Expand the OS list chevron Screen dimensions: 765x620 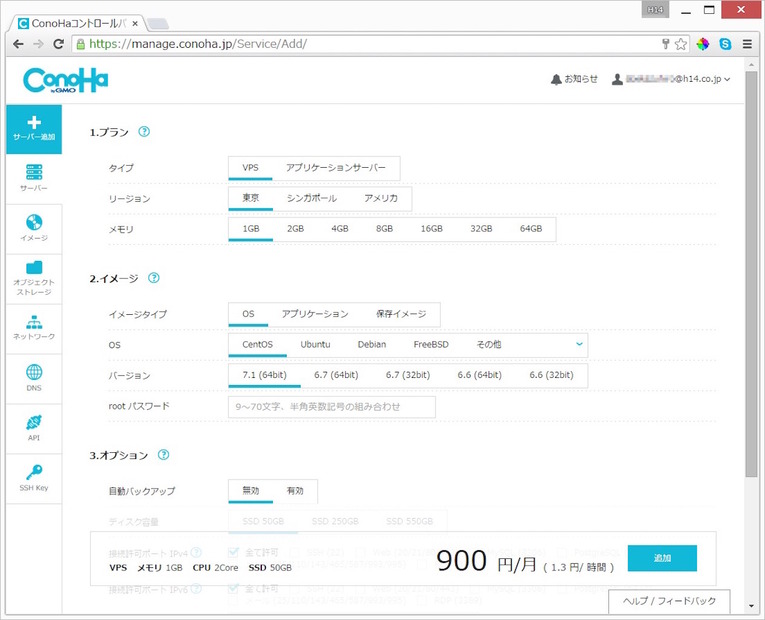579,344
